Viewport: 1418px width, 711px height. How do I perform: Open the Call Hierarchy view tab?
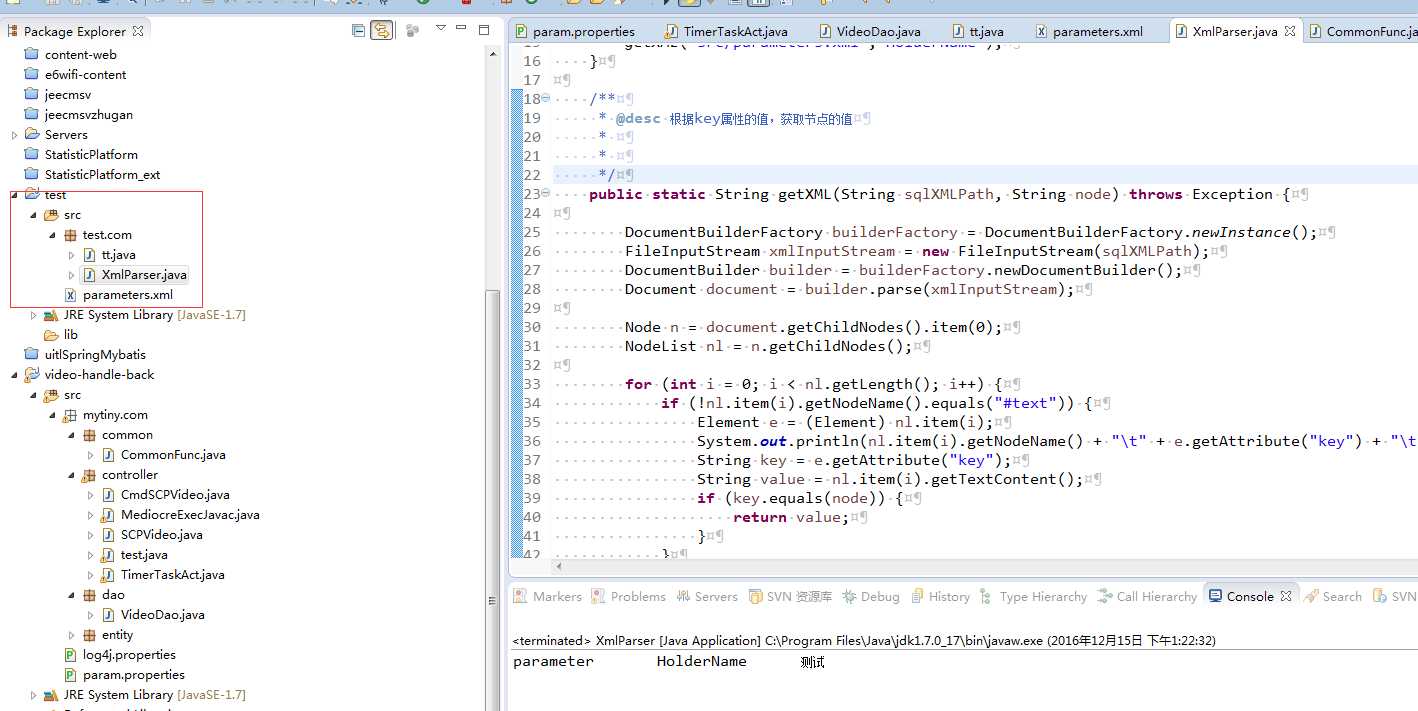1147,596
